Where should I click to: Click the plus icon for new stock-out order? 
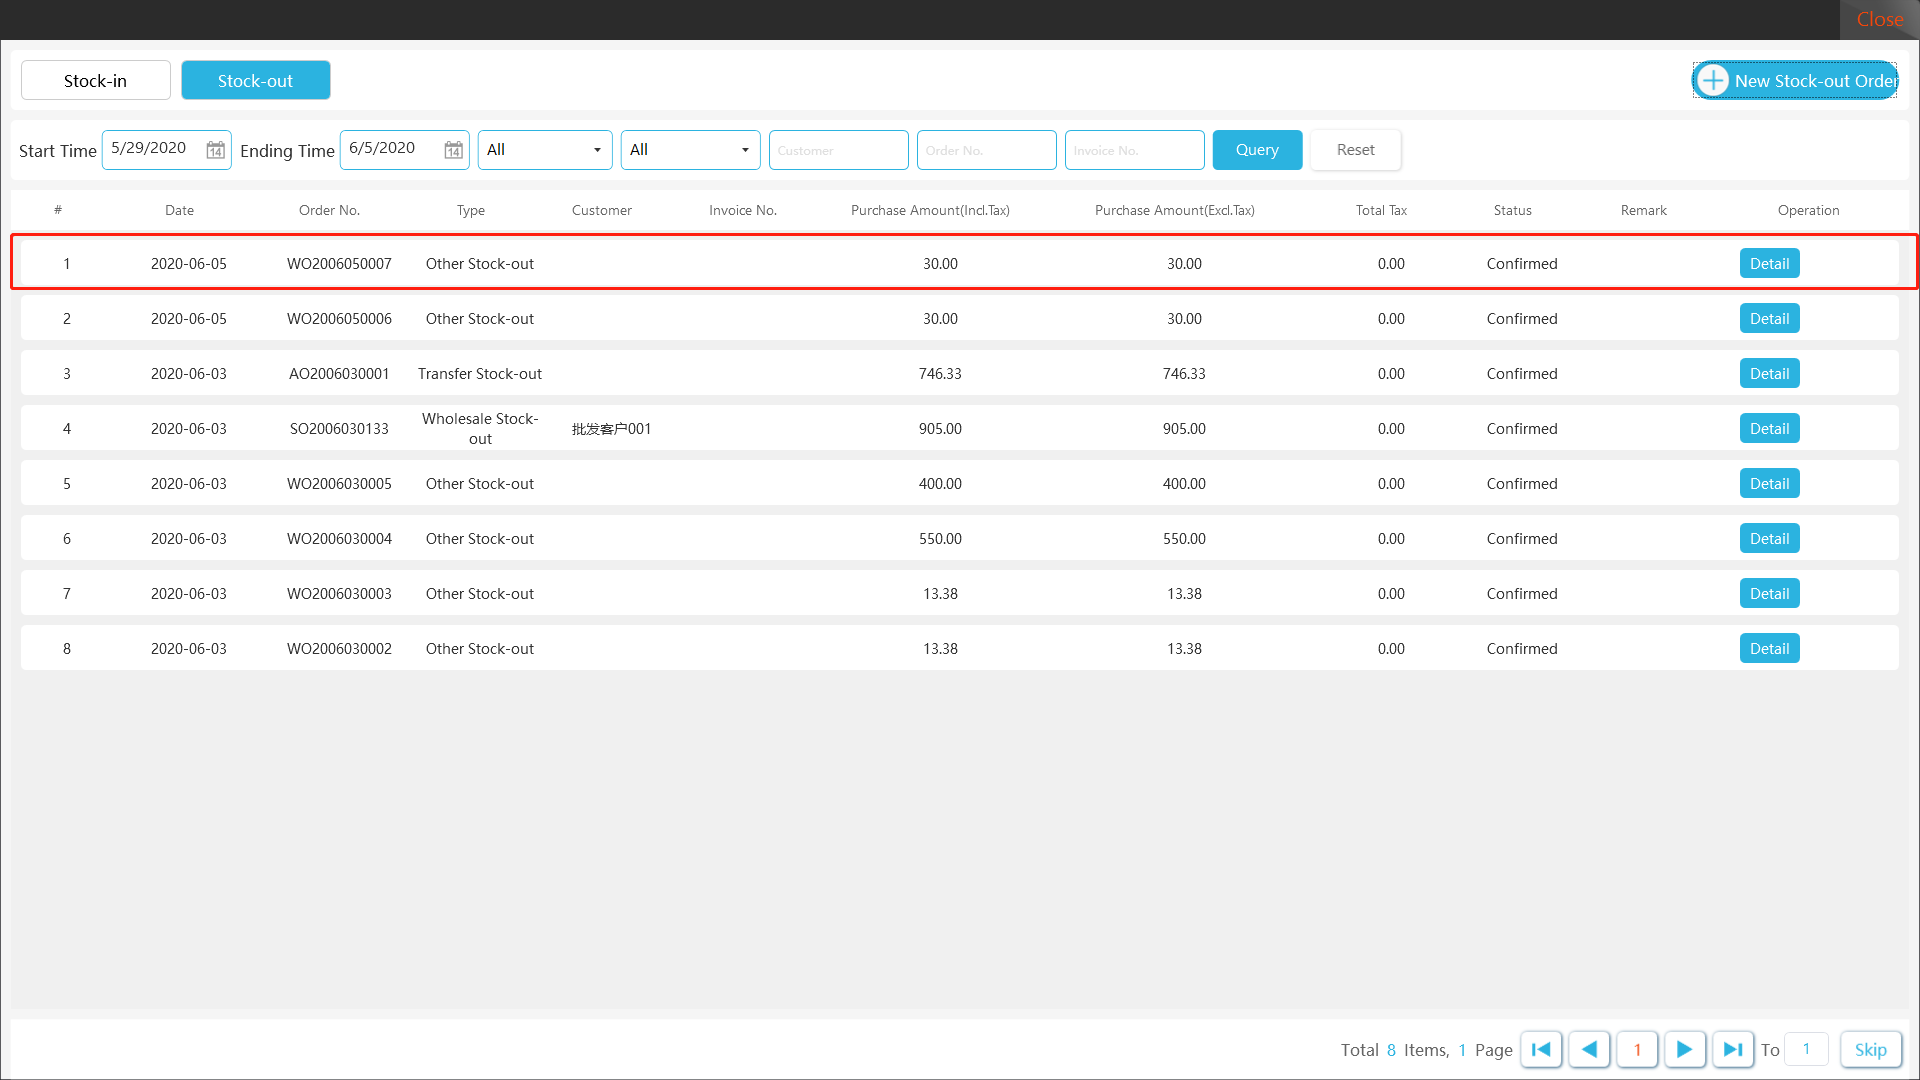(x=1713, y=80)
